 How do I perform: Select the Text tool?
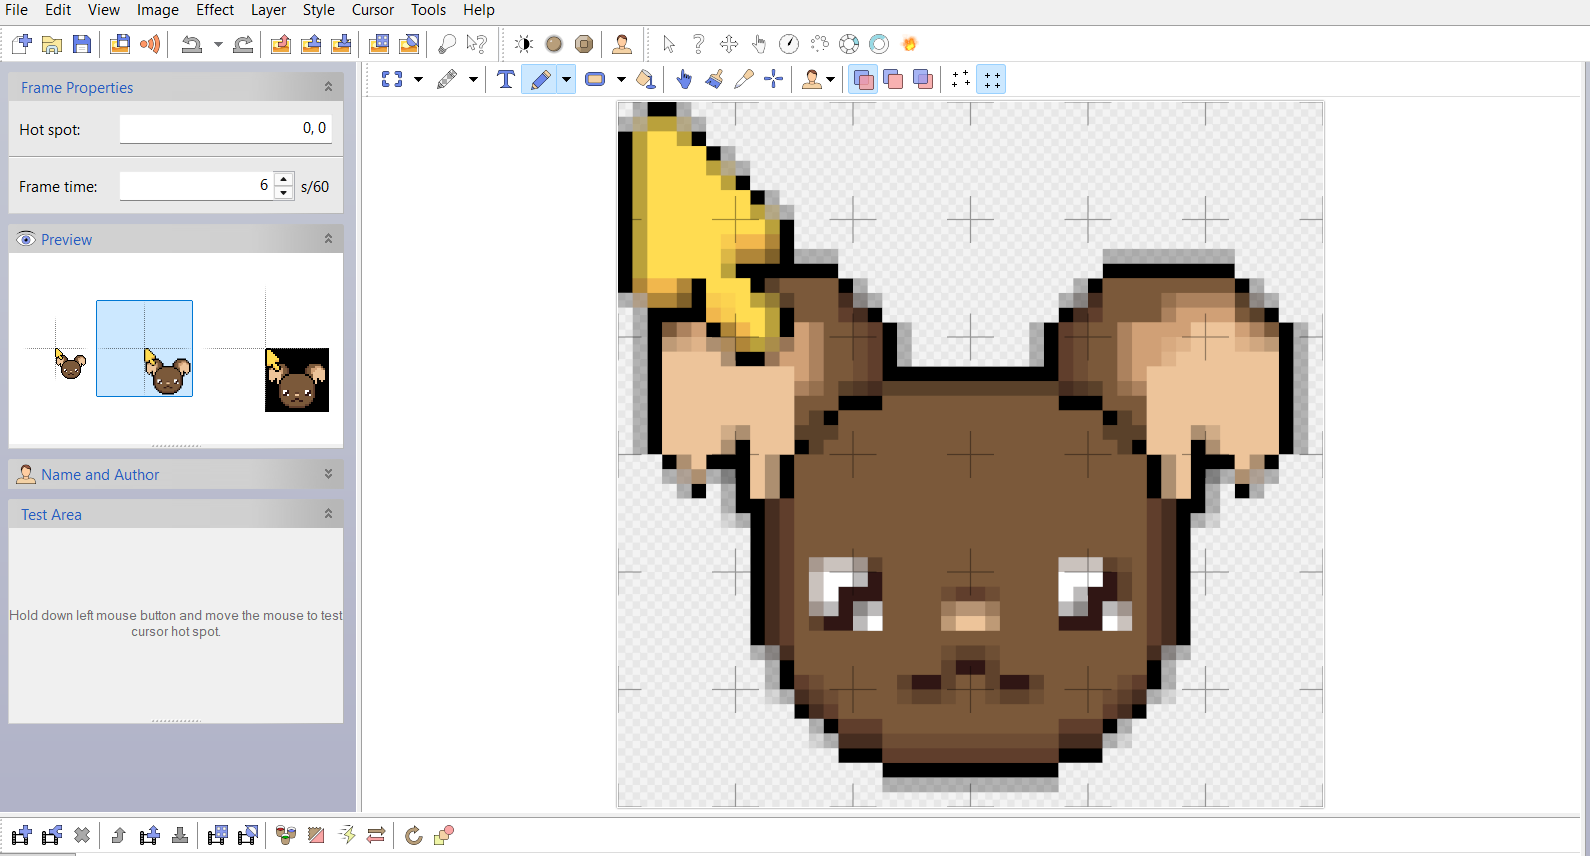506,80
